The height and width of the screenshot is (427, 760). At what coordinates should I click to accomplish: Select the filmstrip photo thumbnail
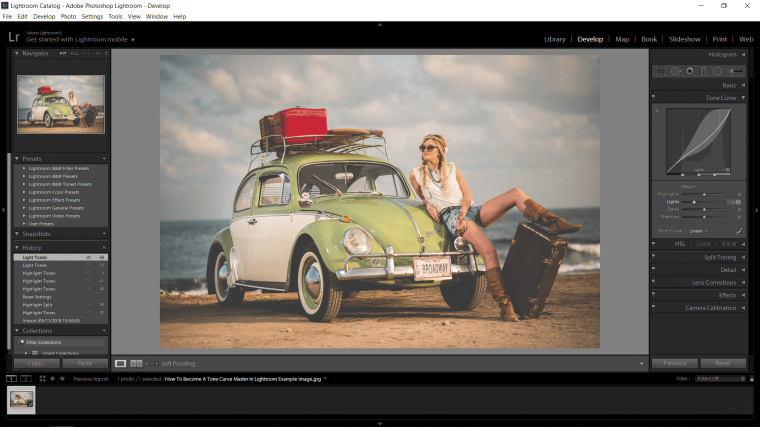pos(21,400)
